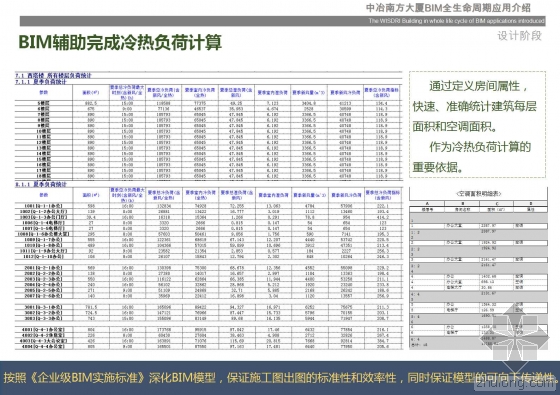Select column header 'C' in the area schedule
This screenshot has width=560, height=395.
496,204
